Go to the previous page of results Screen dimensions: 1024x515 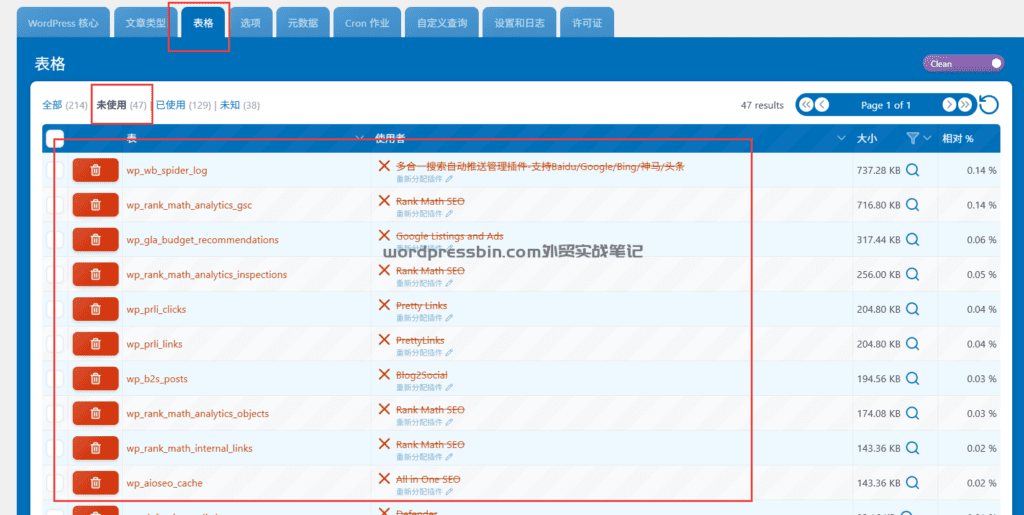[x=822, y=105]
